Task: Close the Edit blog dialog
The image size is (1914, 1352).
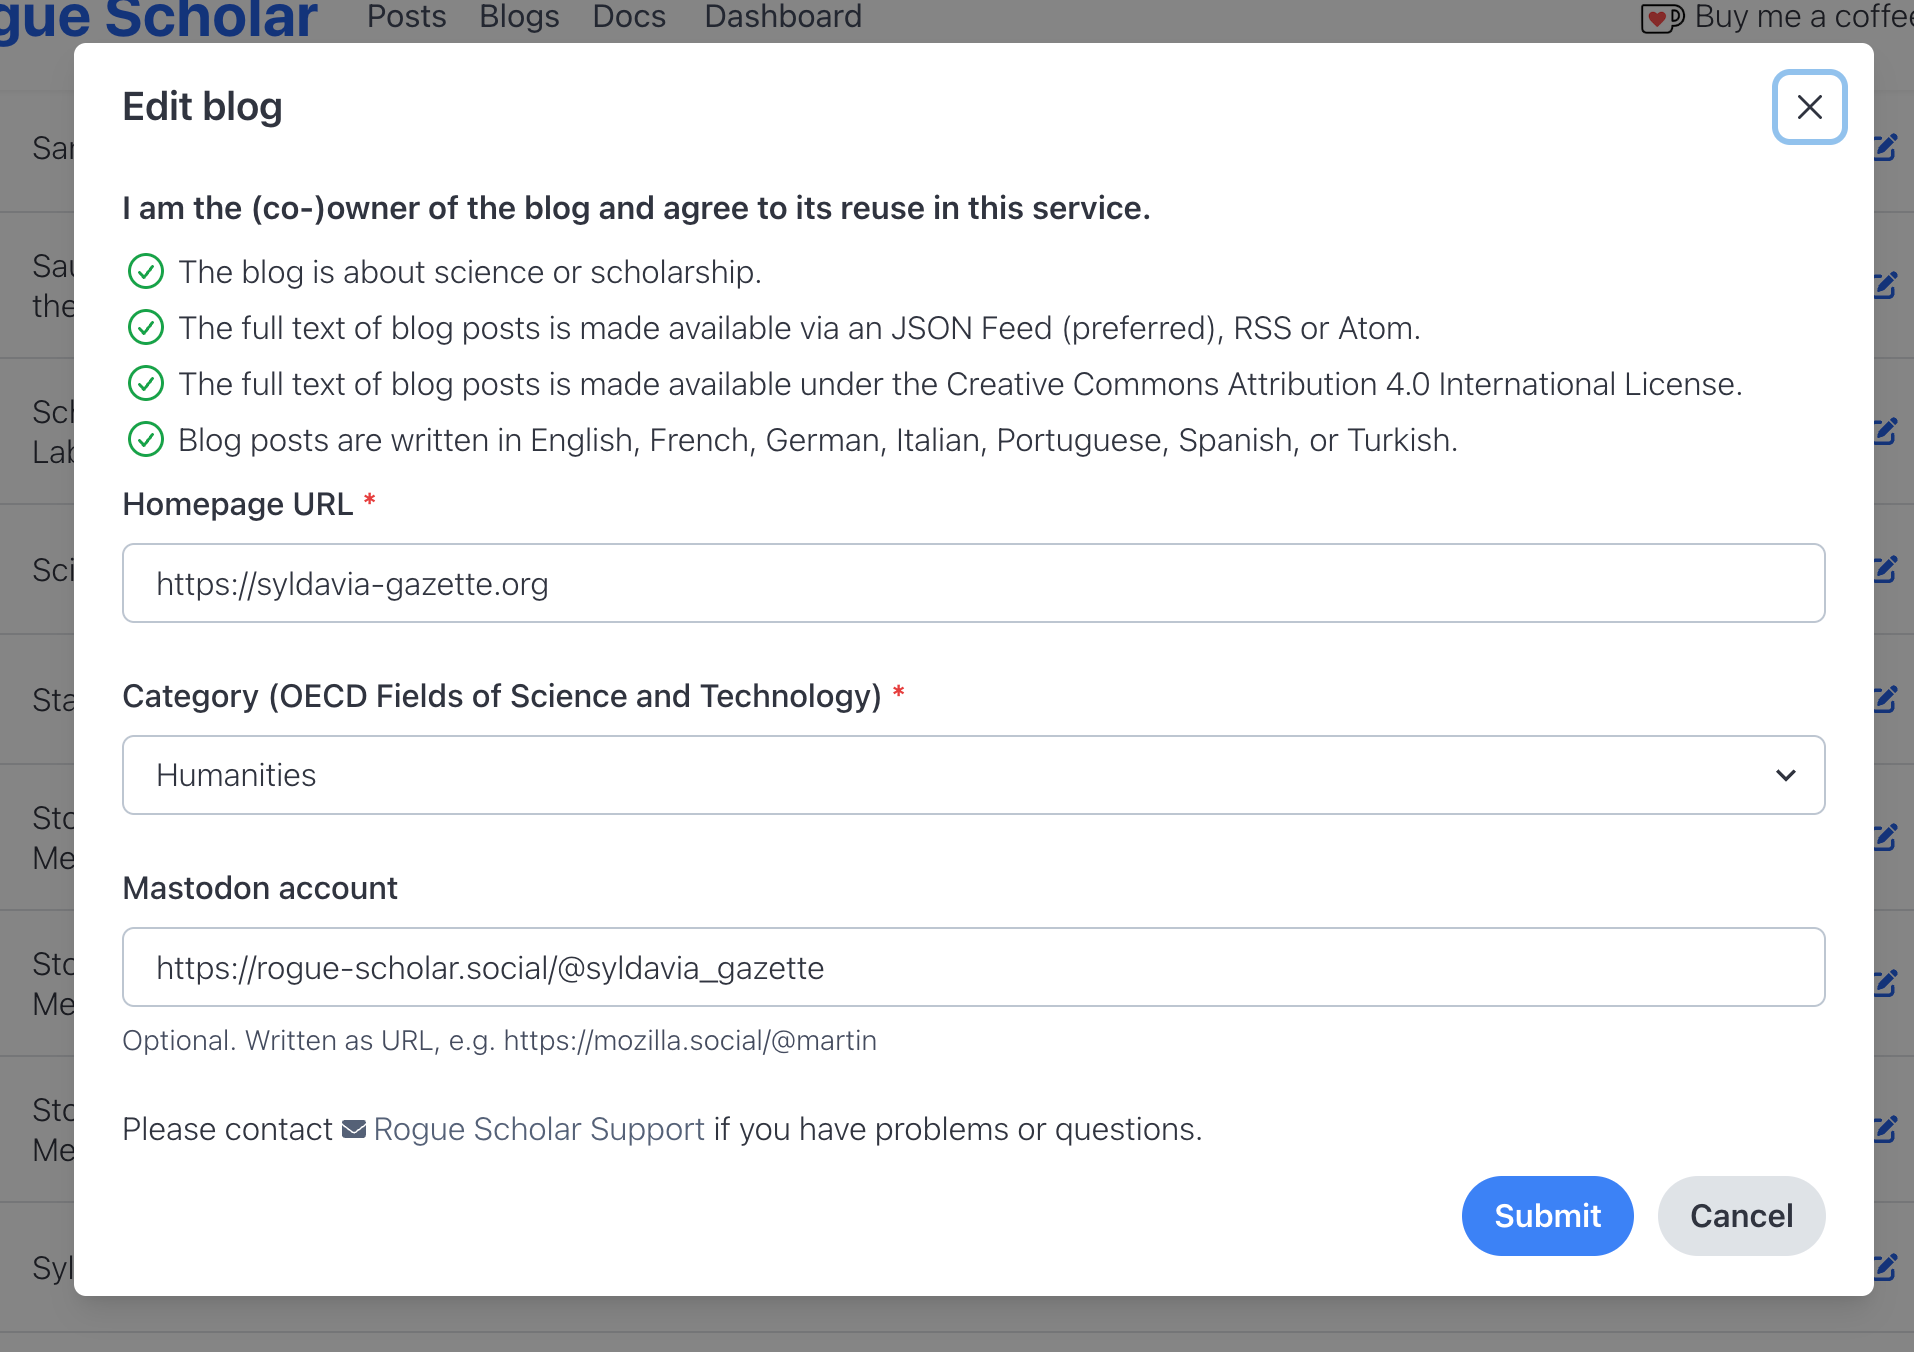Action: coord(1809,107)
